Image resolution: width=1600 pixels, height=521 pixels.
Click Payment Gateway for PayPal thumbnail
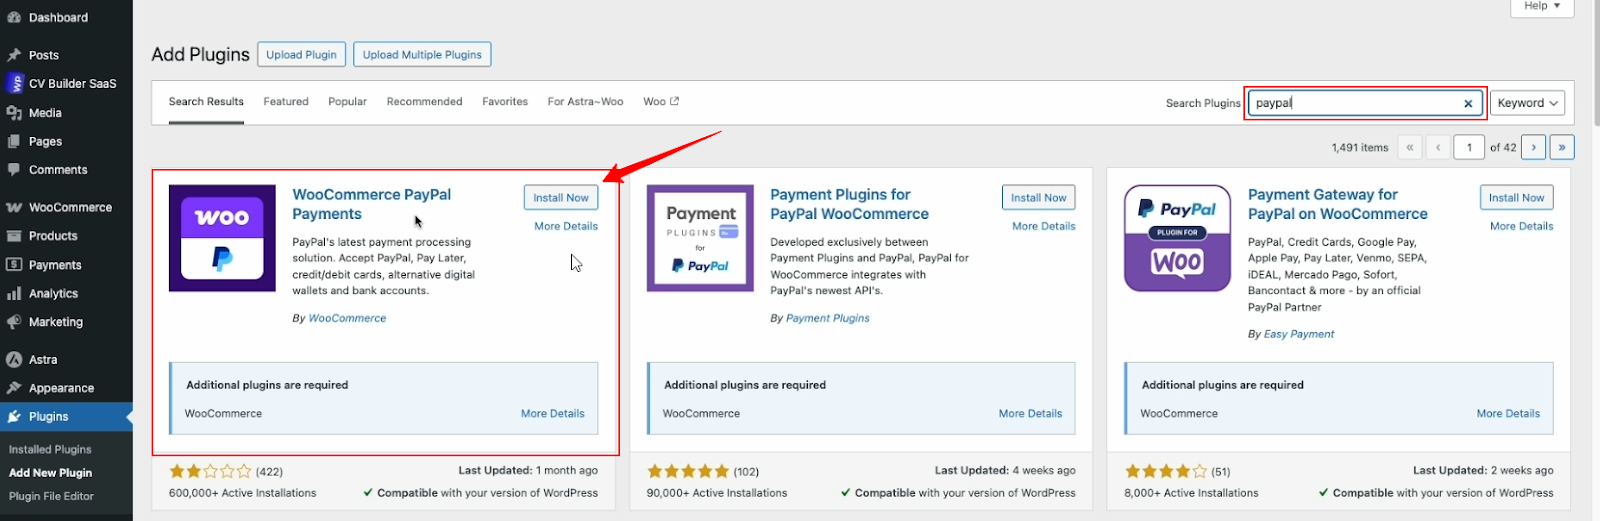pos(1177,238)
